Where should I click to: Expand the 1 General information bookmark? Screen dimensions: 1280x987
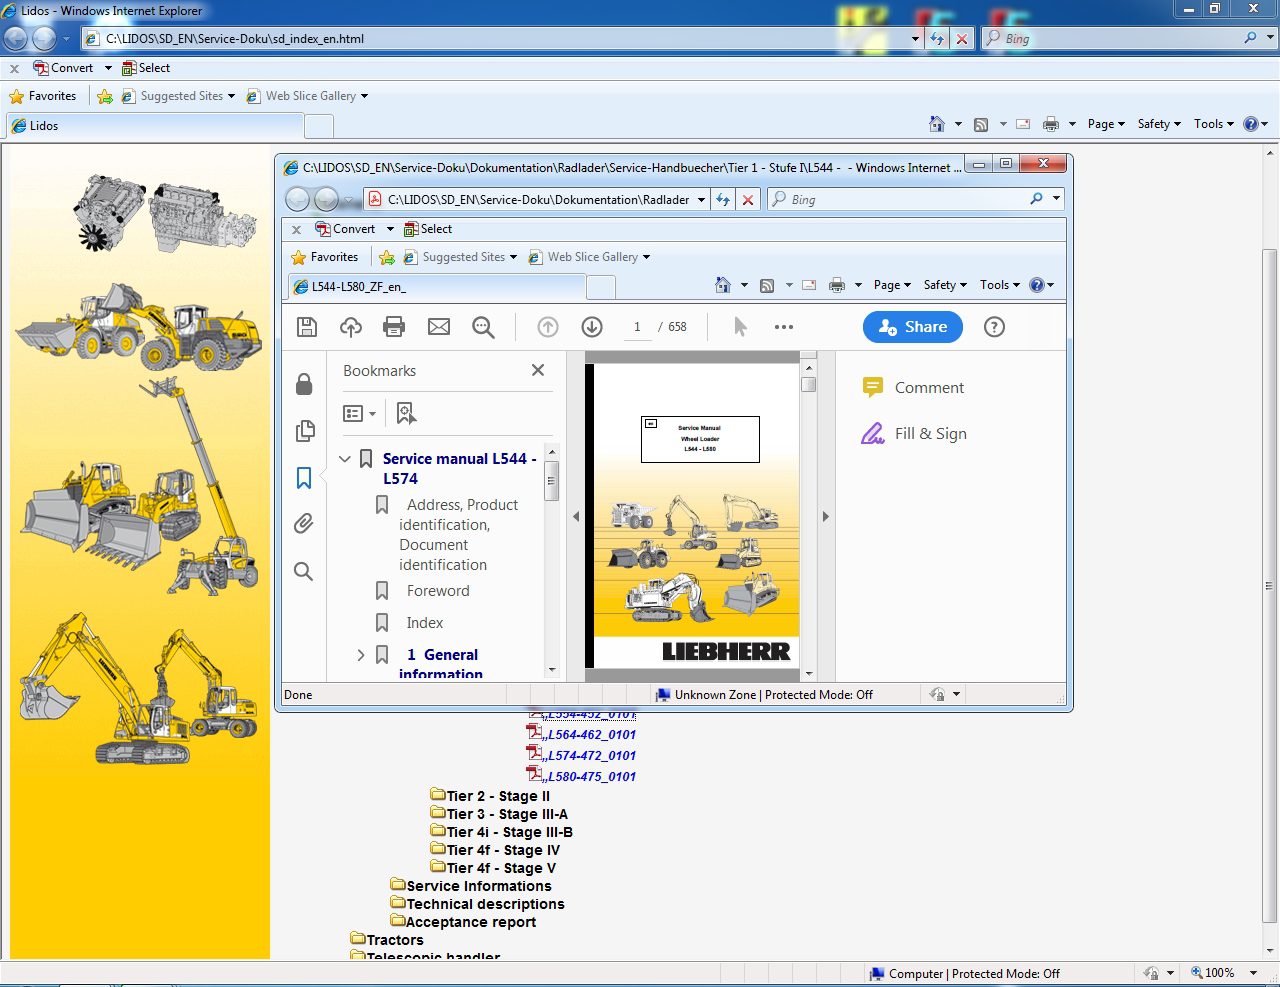tap(361, 655)
